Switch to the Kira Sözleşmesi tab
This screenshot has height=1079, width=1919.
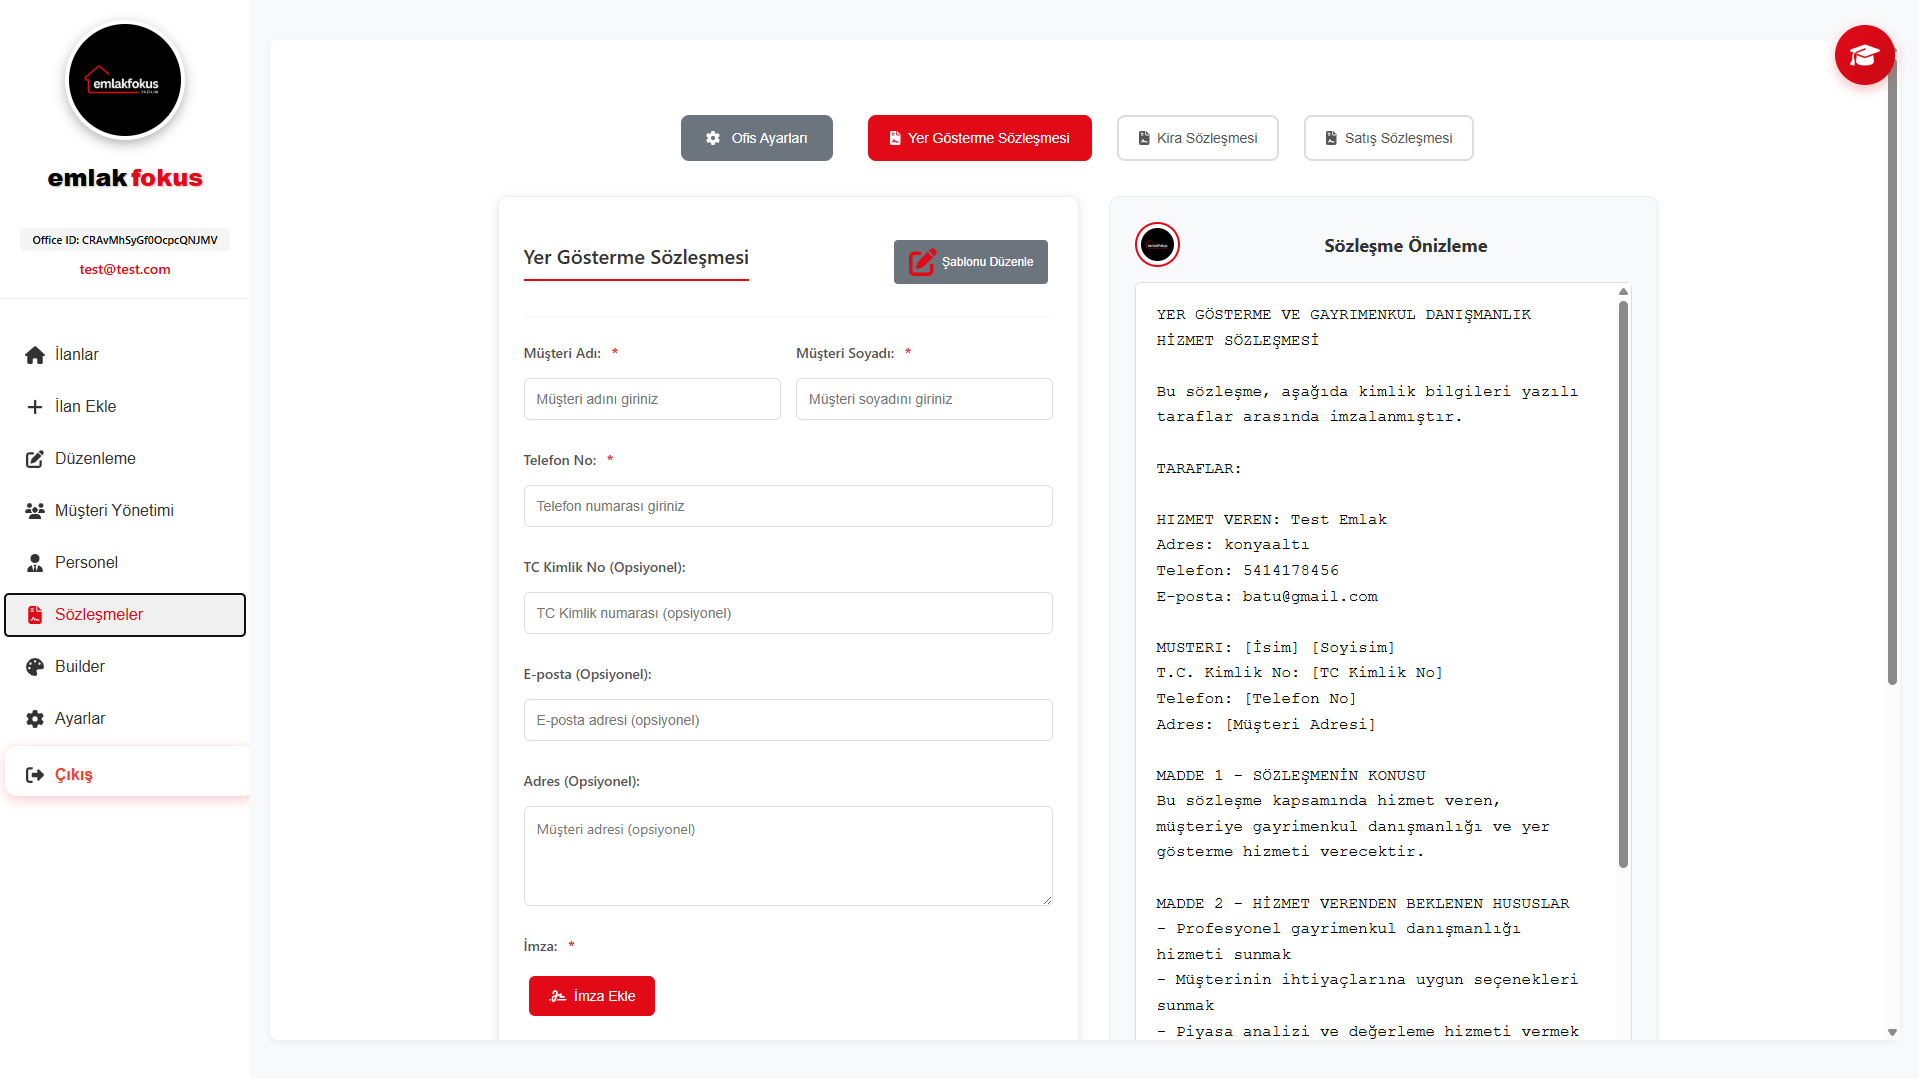(1197, 137)
